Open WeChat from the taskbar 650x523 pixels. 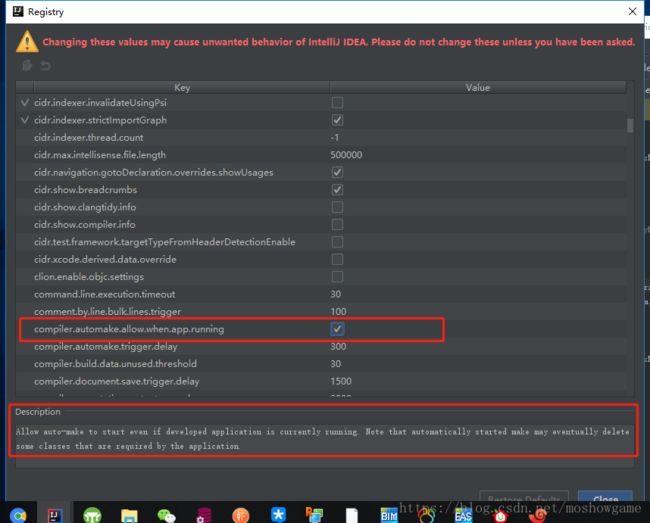(166, 515)
